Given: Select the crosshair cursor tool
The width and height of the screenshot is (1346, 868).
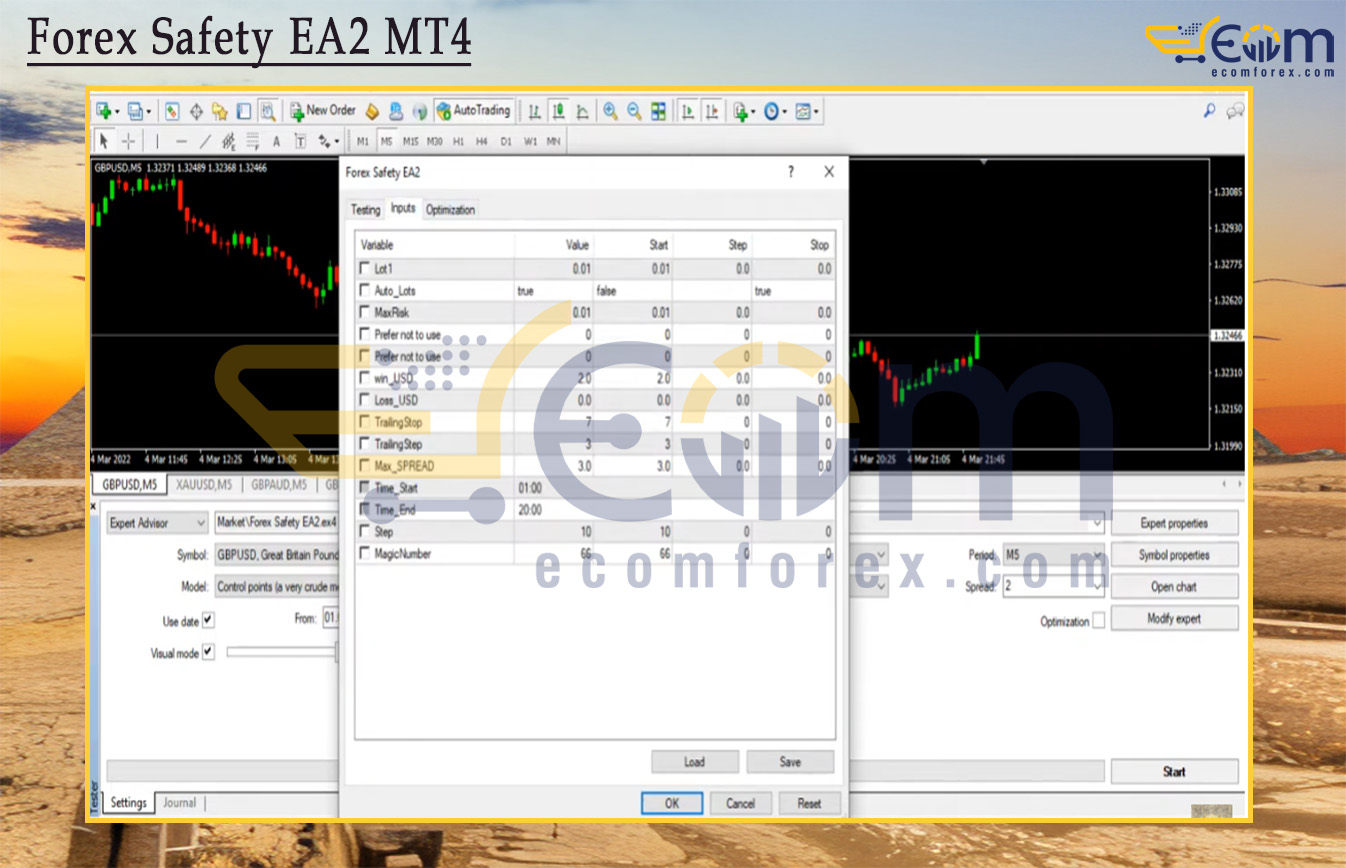Looking at the screenshot, I should [128, 141].
